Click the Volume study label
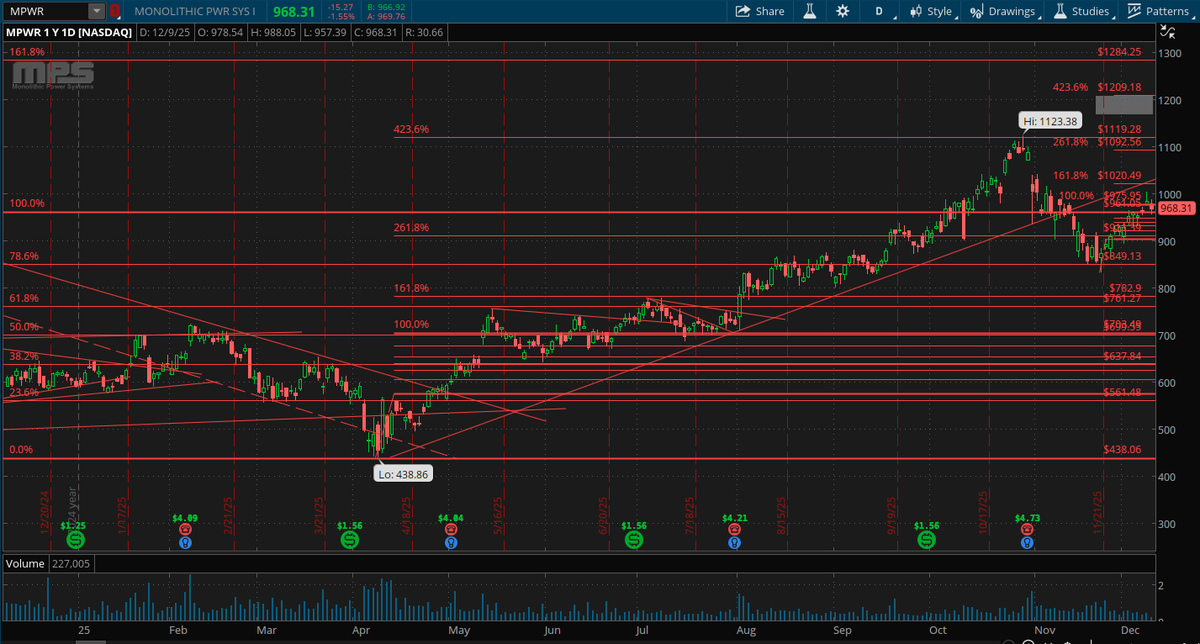The height and width of the screenshot is (644, 1200). coord(23,563)
